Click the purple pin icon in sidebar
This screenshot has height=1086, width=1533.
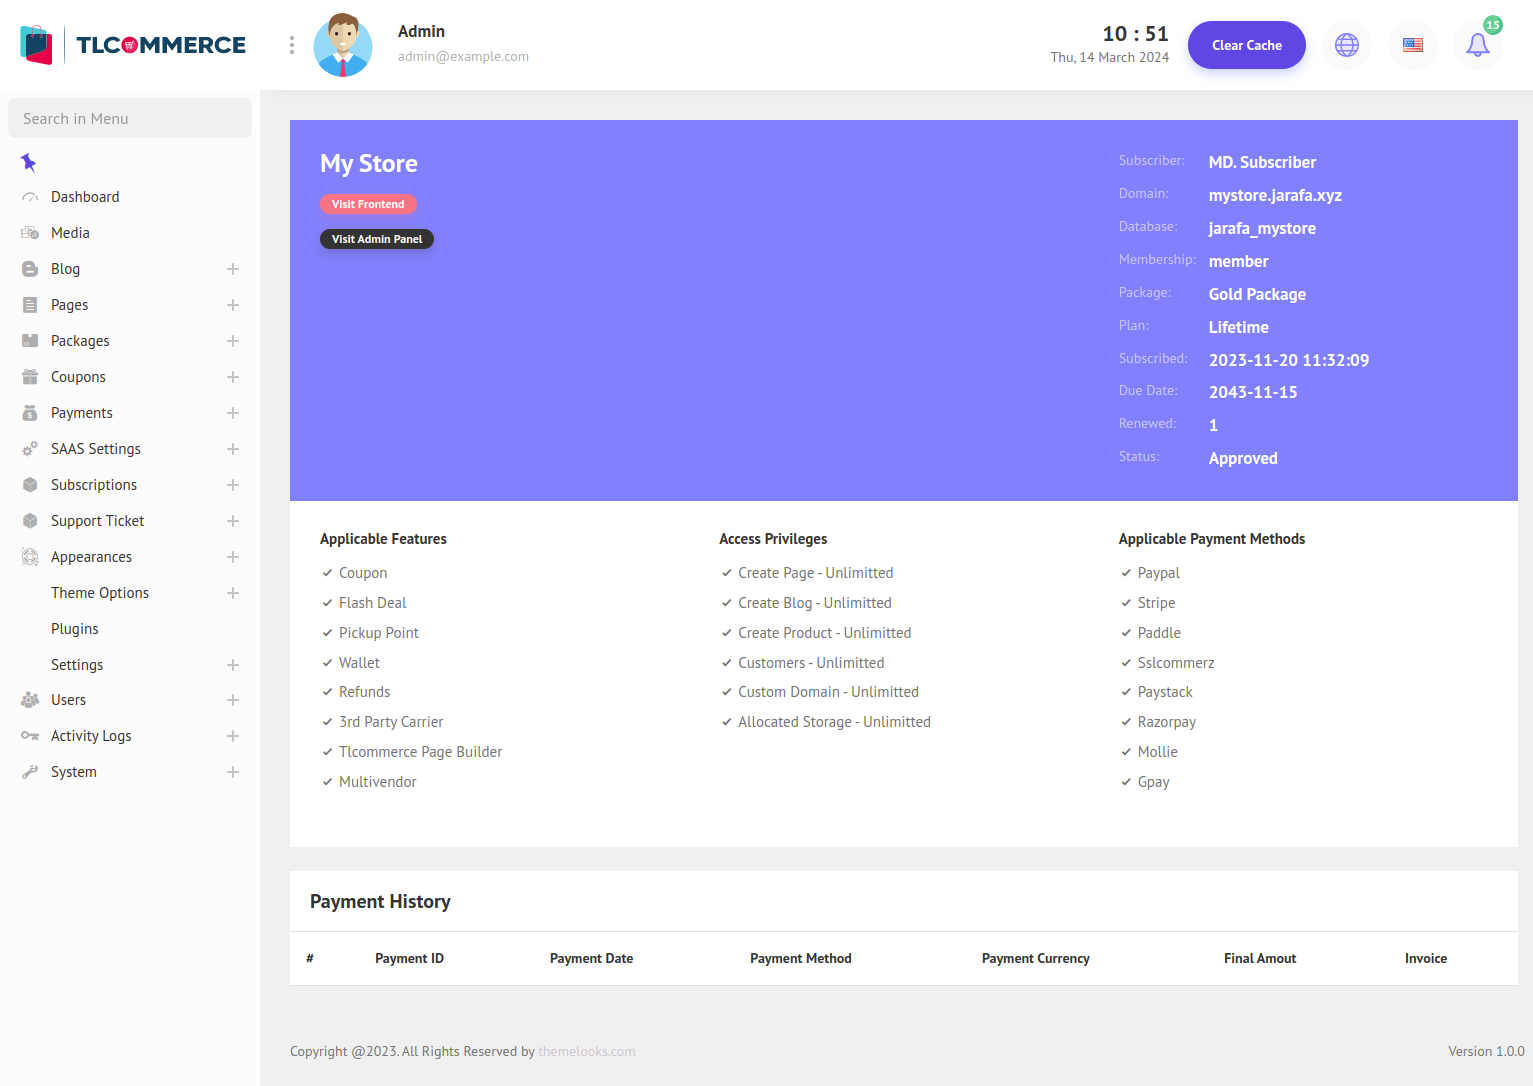(28, 162)
